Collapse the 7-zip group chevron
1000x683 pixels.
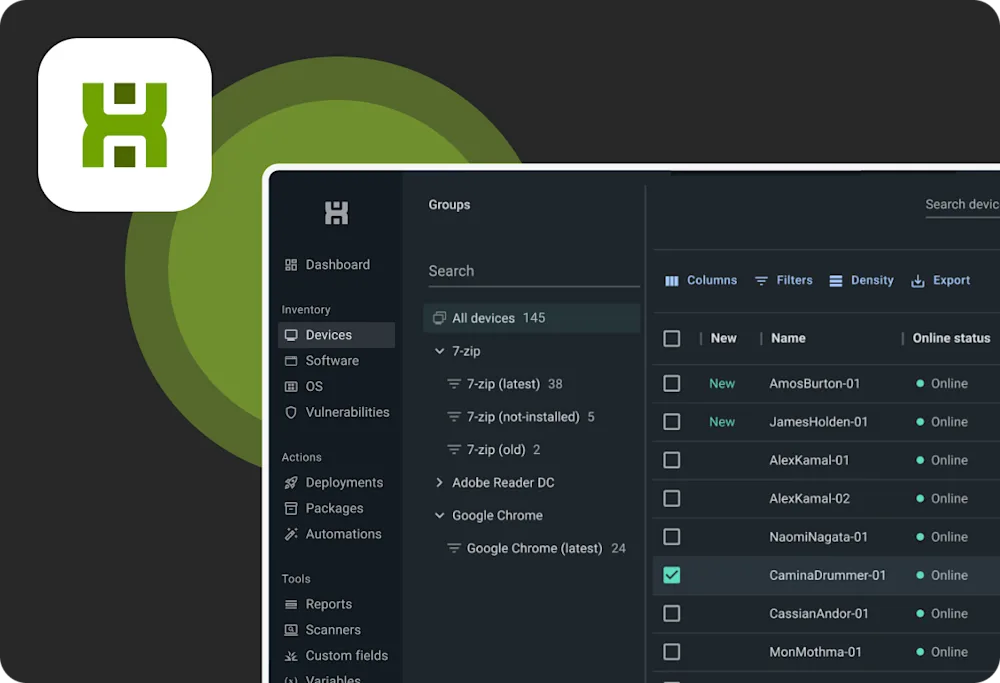click(x=439, y=351)
